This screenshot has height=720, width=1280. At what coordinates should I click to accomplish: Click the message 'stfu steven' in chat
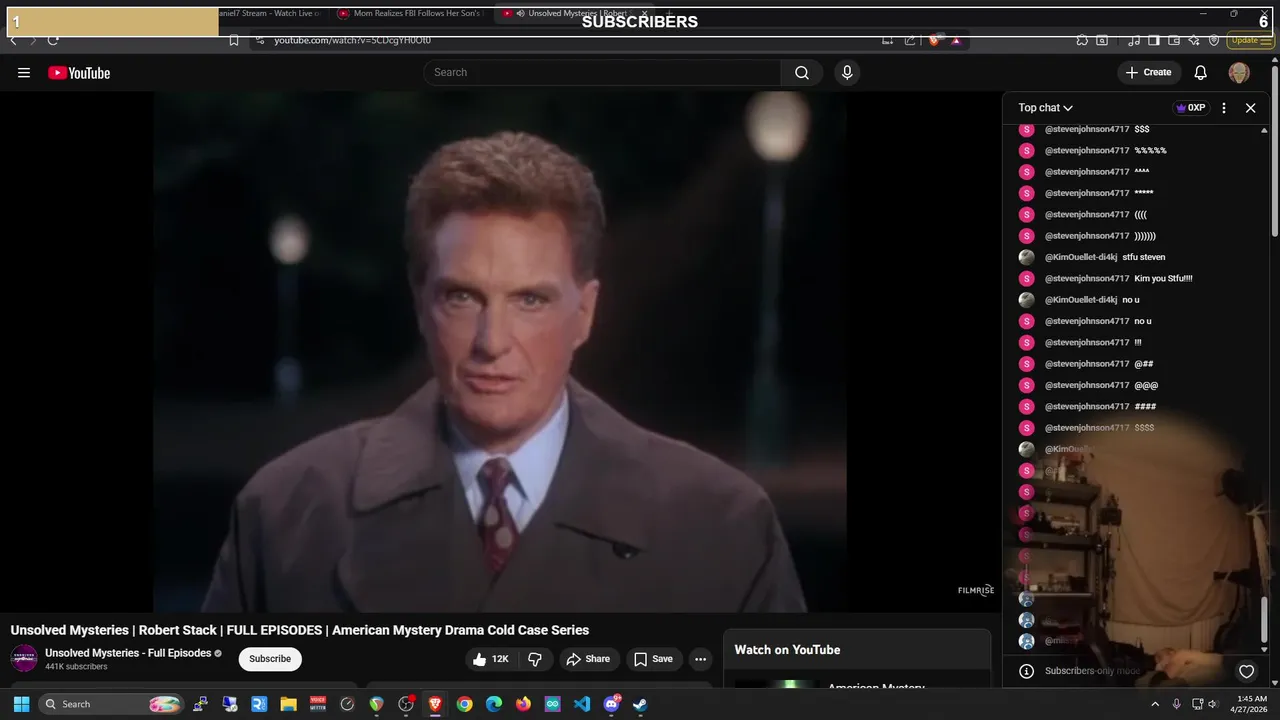point(1143,257)
